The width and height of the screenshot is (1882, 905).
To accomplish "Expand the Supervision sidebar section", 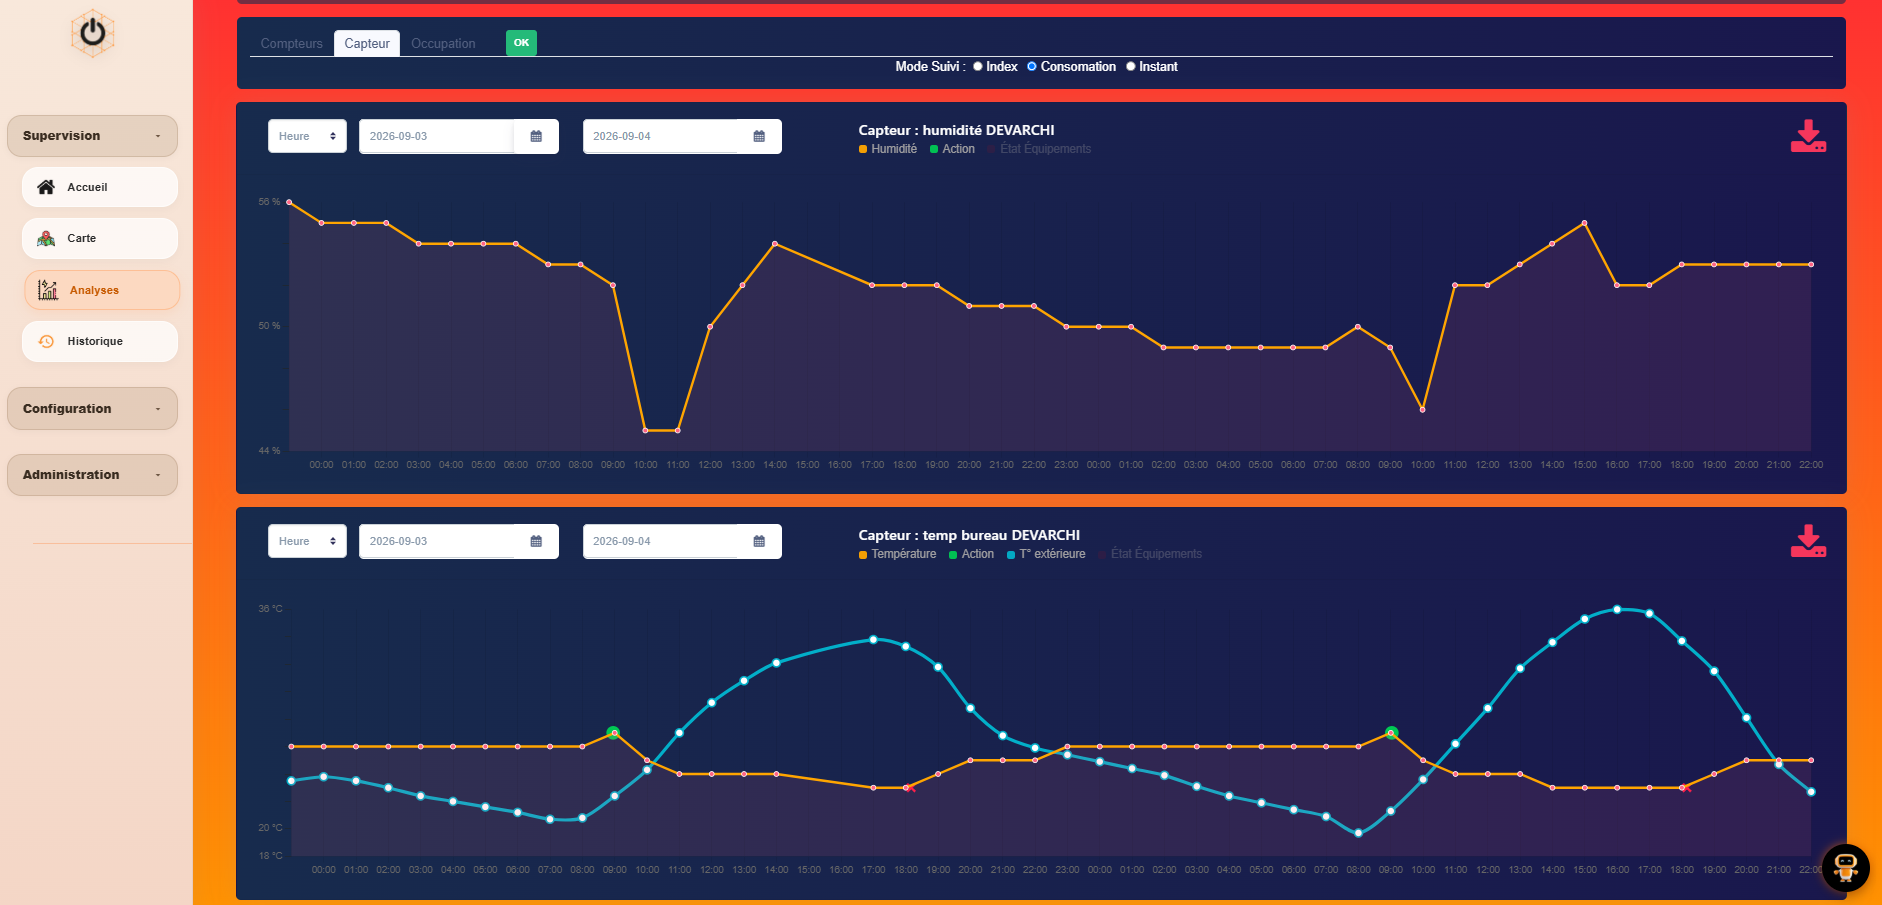I will click(x=92, y=136).
